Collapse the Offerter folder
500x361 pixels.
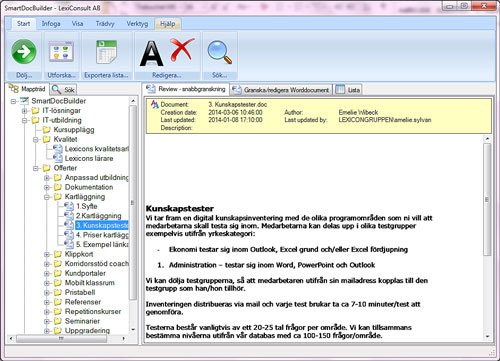36,168
